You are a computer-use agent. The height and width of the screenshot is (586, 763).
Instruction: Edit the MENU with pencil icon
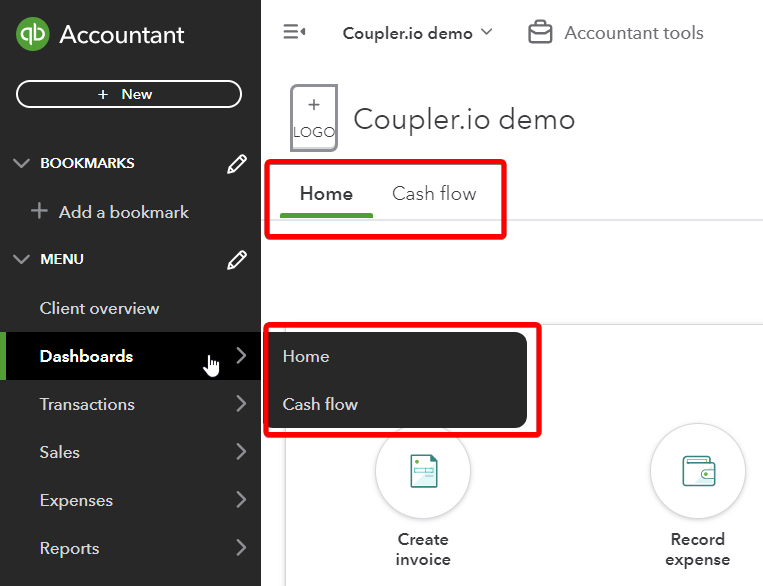[x=237, y=260]
